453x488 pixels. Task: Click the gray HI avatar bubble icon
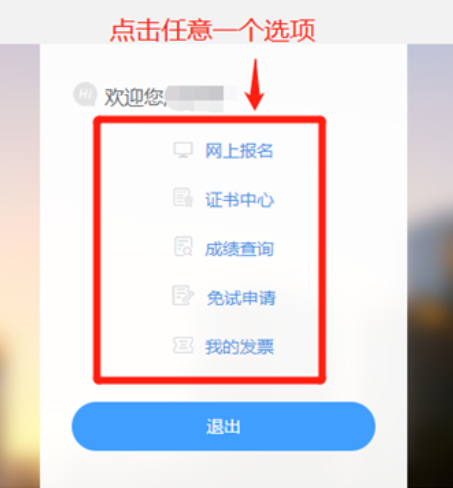coord(85,94)
